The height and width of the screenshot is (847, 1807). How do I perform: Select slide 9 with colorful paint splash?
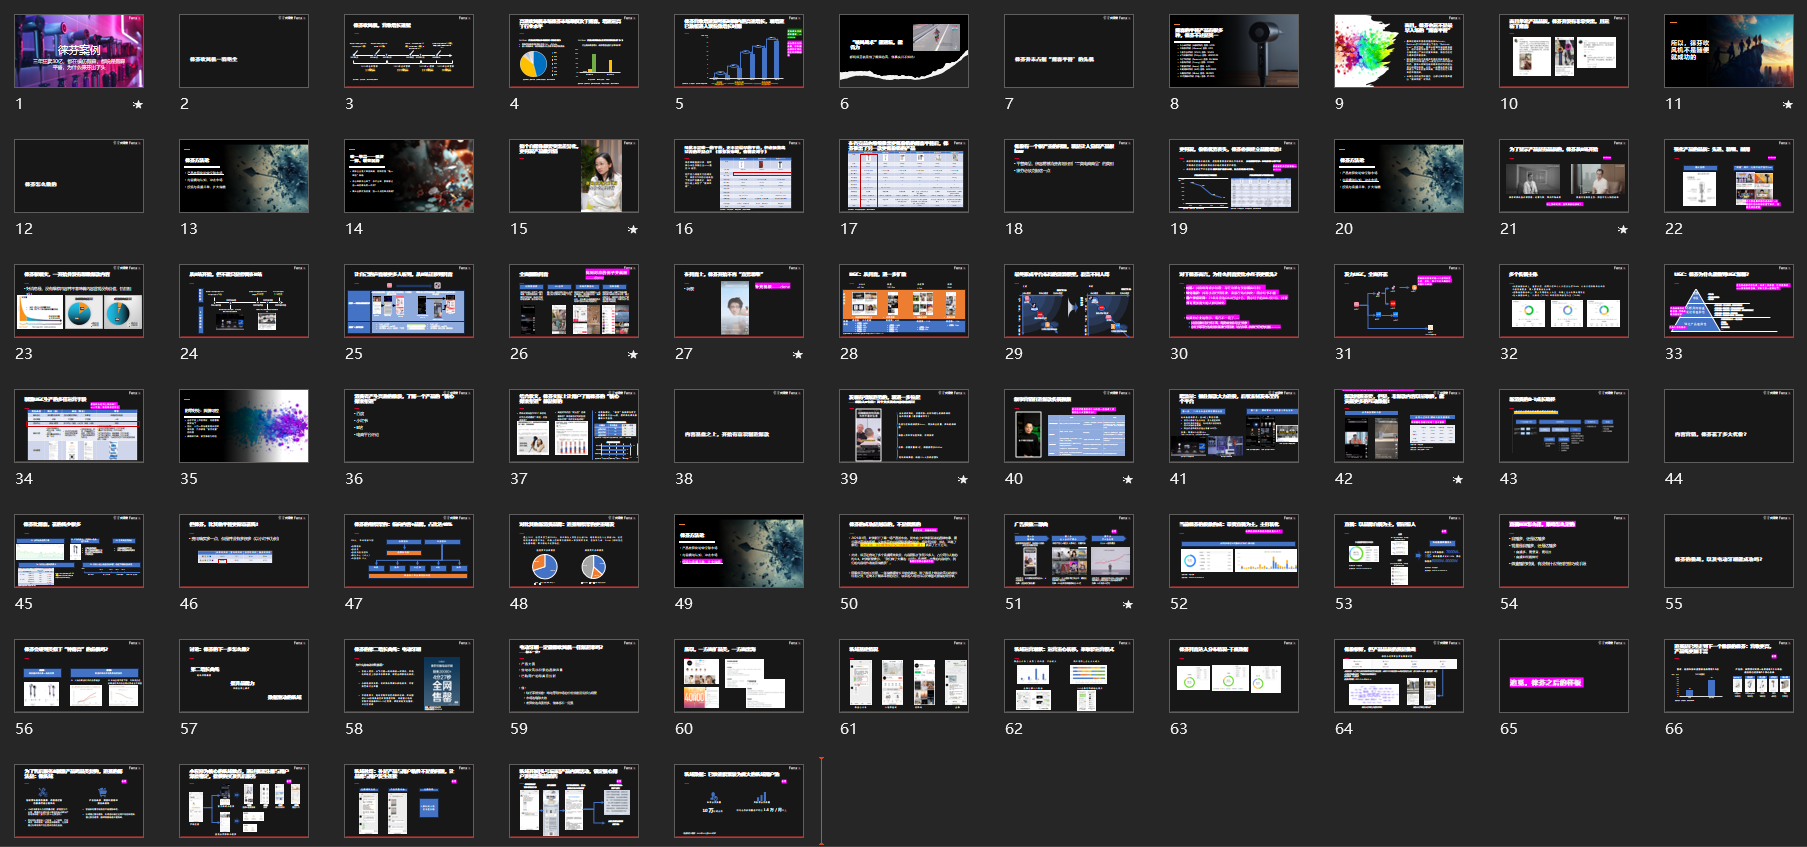tap(1399, 51)
